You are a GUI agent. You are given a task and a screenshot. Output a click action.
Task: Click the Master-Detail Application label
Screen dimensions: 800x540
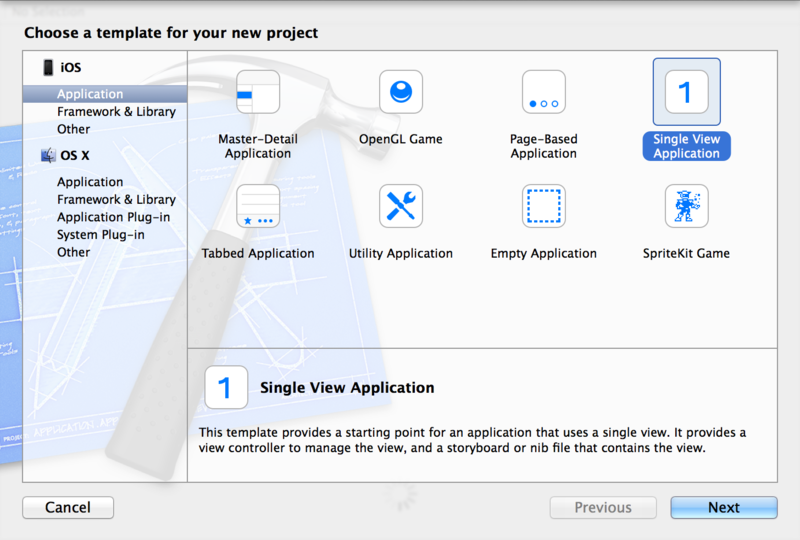(x=258, y=146)
